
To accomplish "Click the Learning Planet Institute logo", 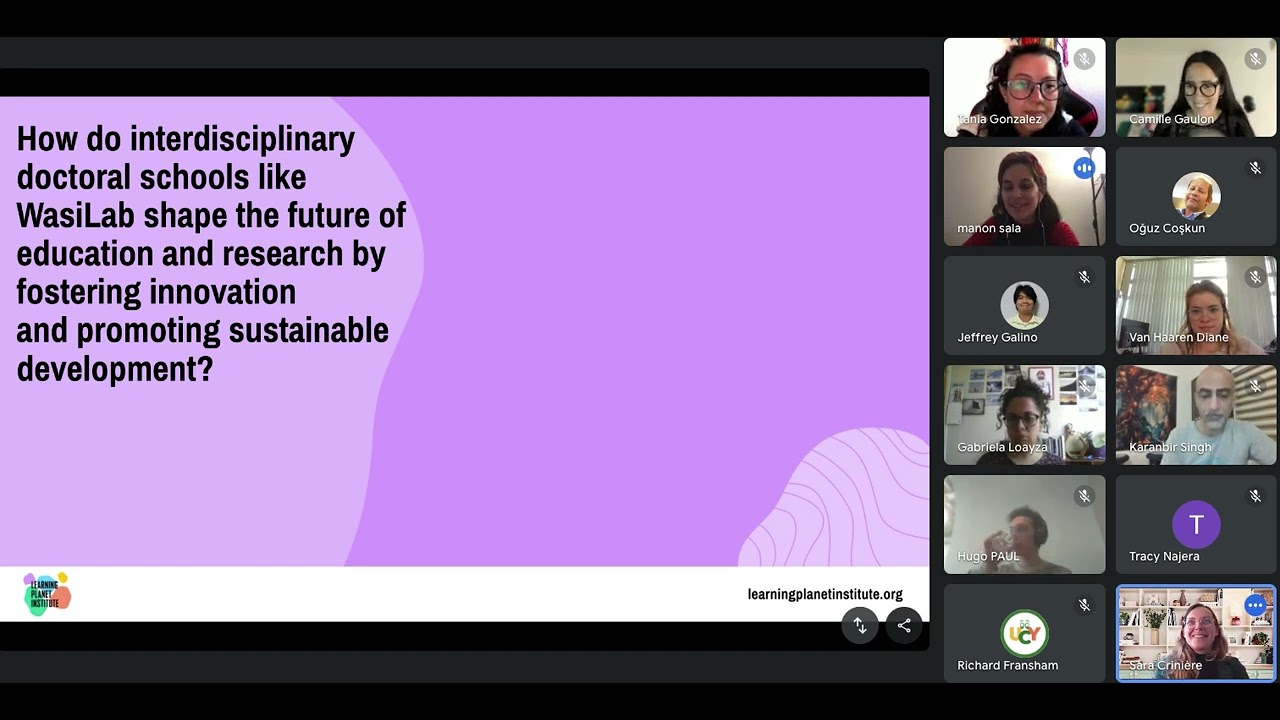I will coord(47,594).
